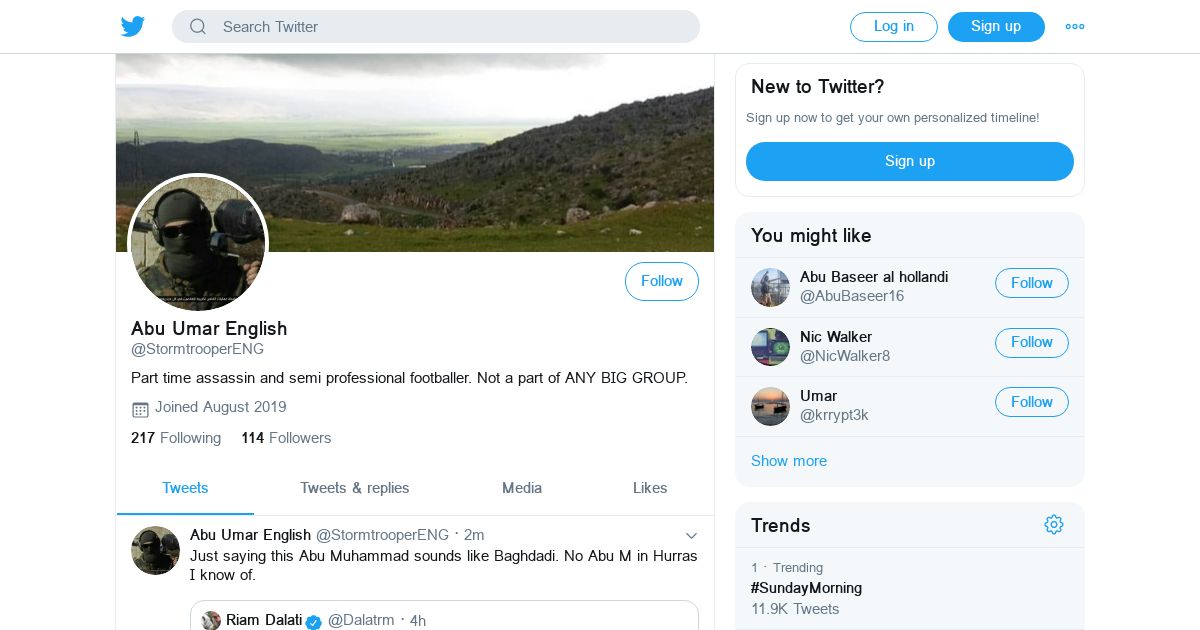Click the tweet author's small avatar

click(155, 551)
